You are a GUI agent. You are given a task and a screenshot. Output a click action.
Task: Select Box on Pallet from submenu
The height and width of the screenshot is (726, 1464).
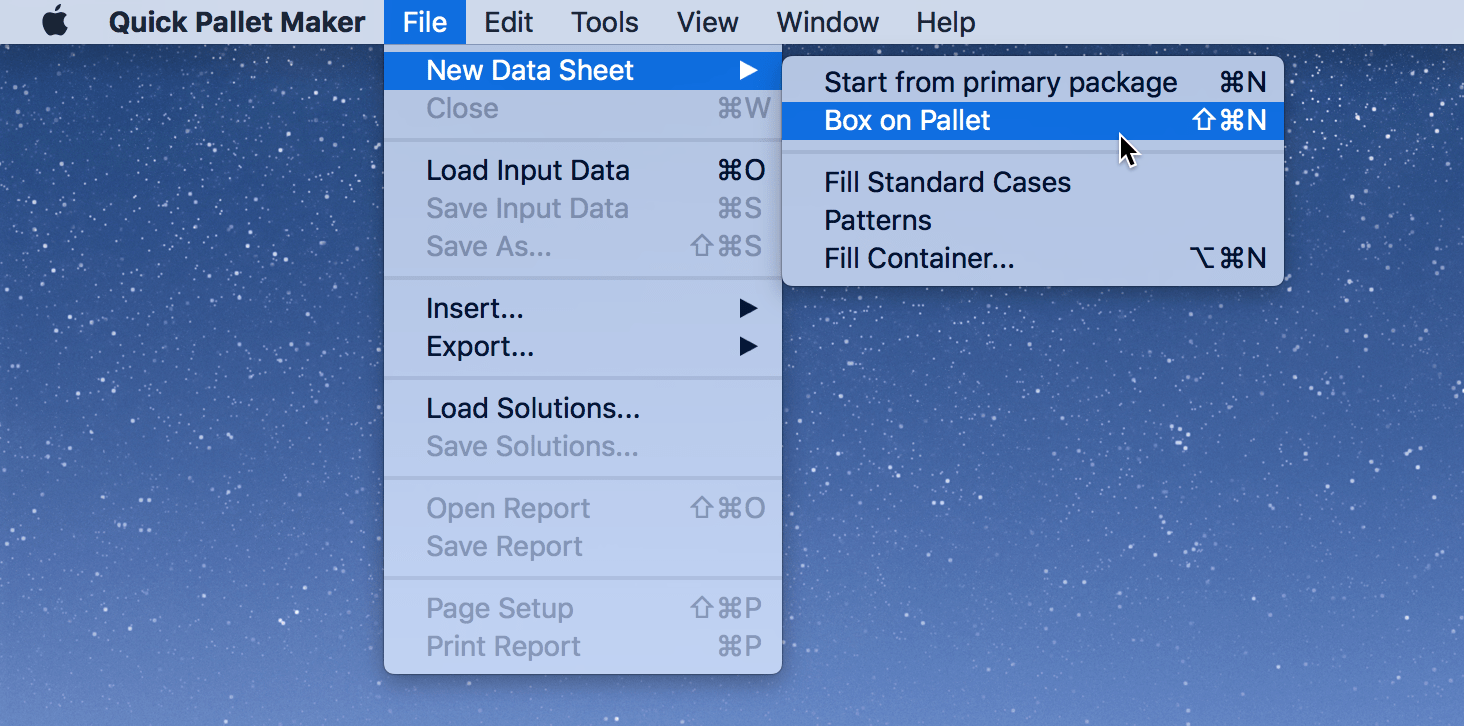(906, 120)
